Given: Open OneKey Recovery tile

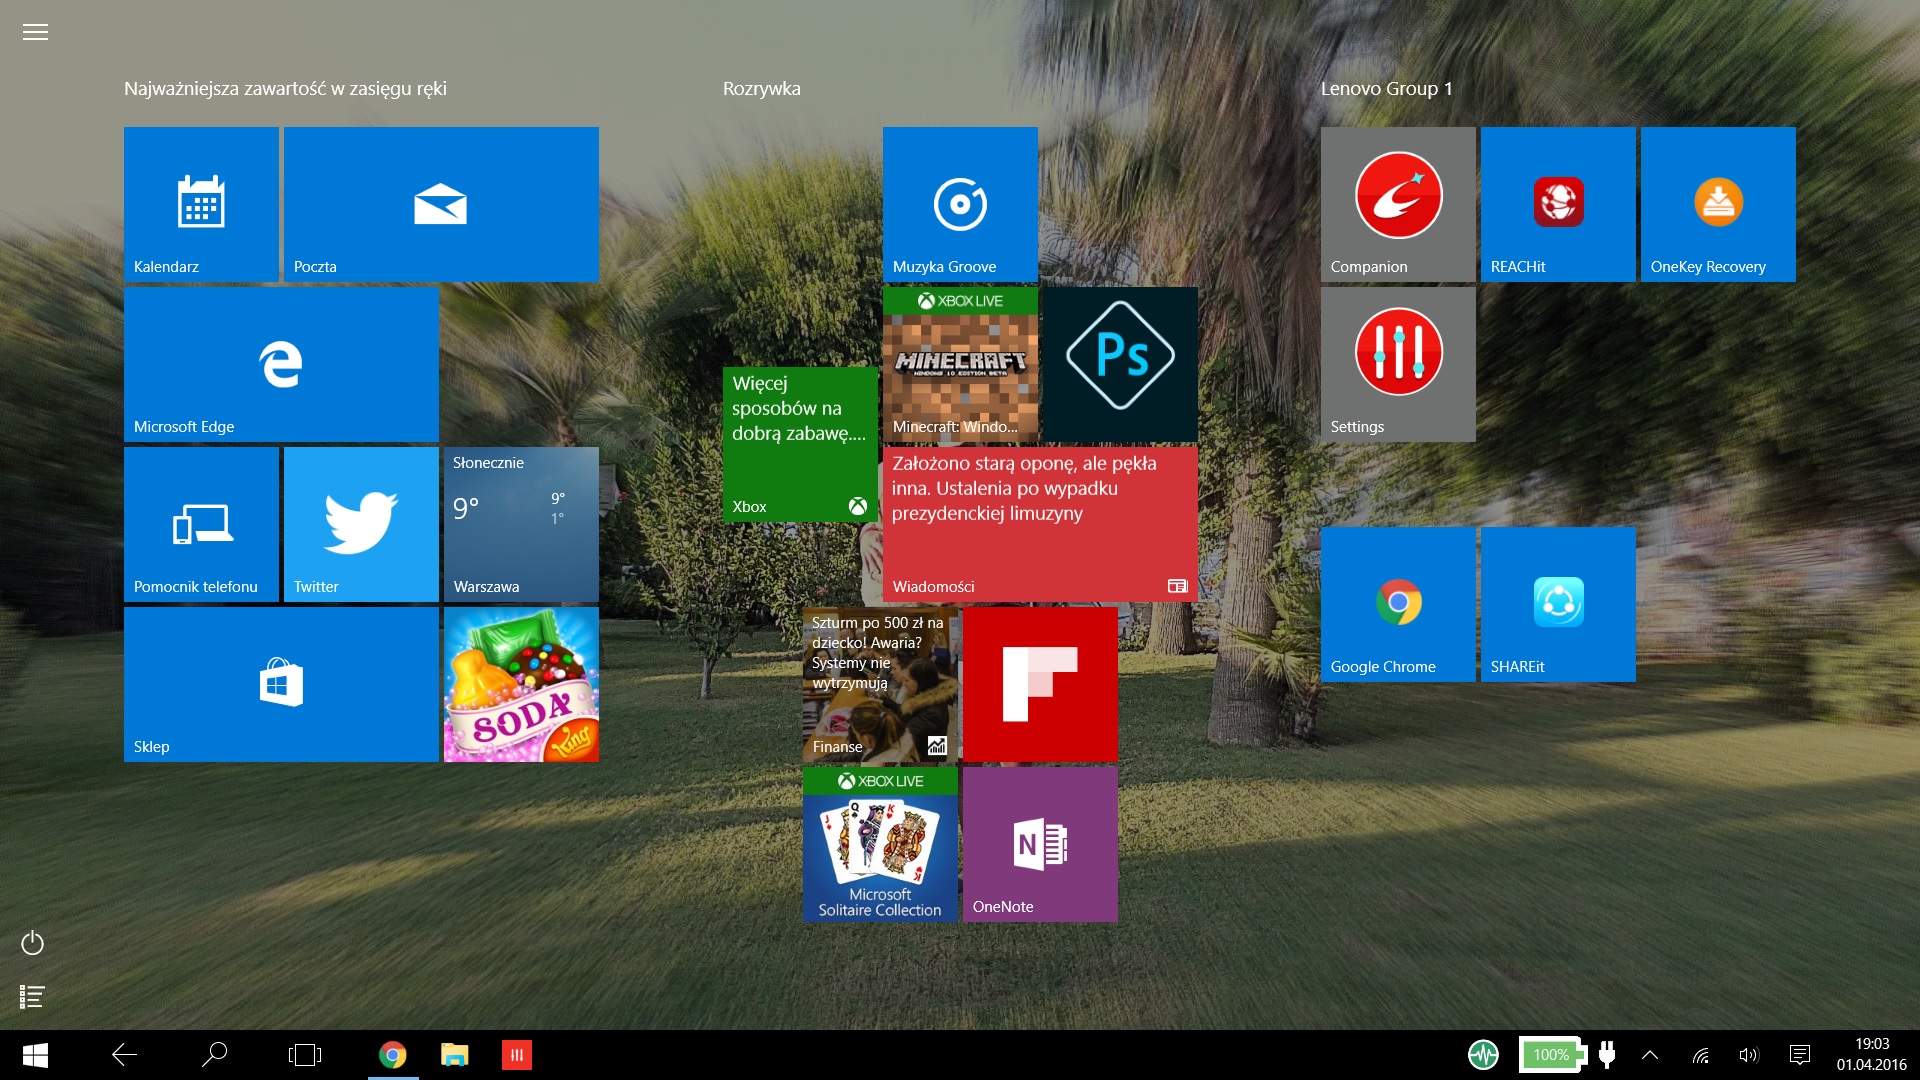Looking at the screenshot, I should click(x=1718, y=204).
